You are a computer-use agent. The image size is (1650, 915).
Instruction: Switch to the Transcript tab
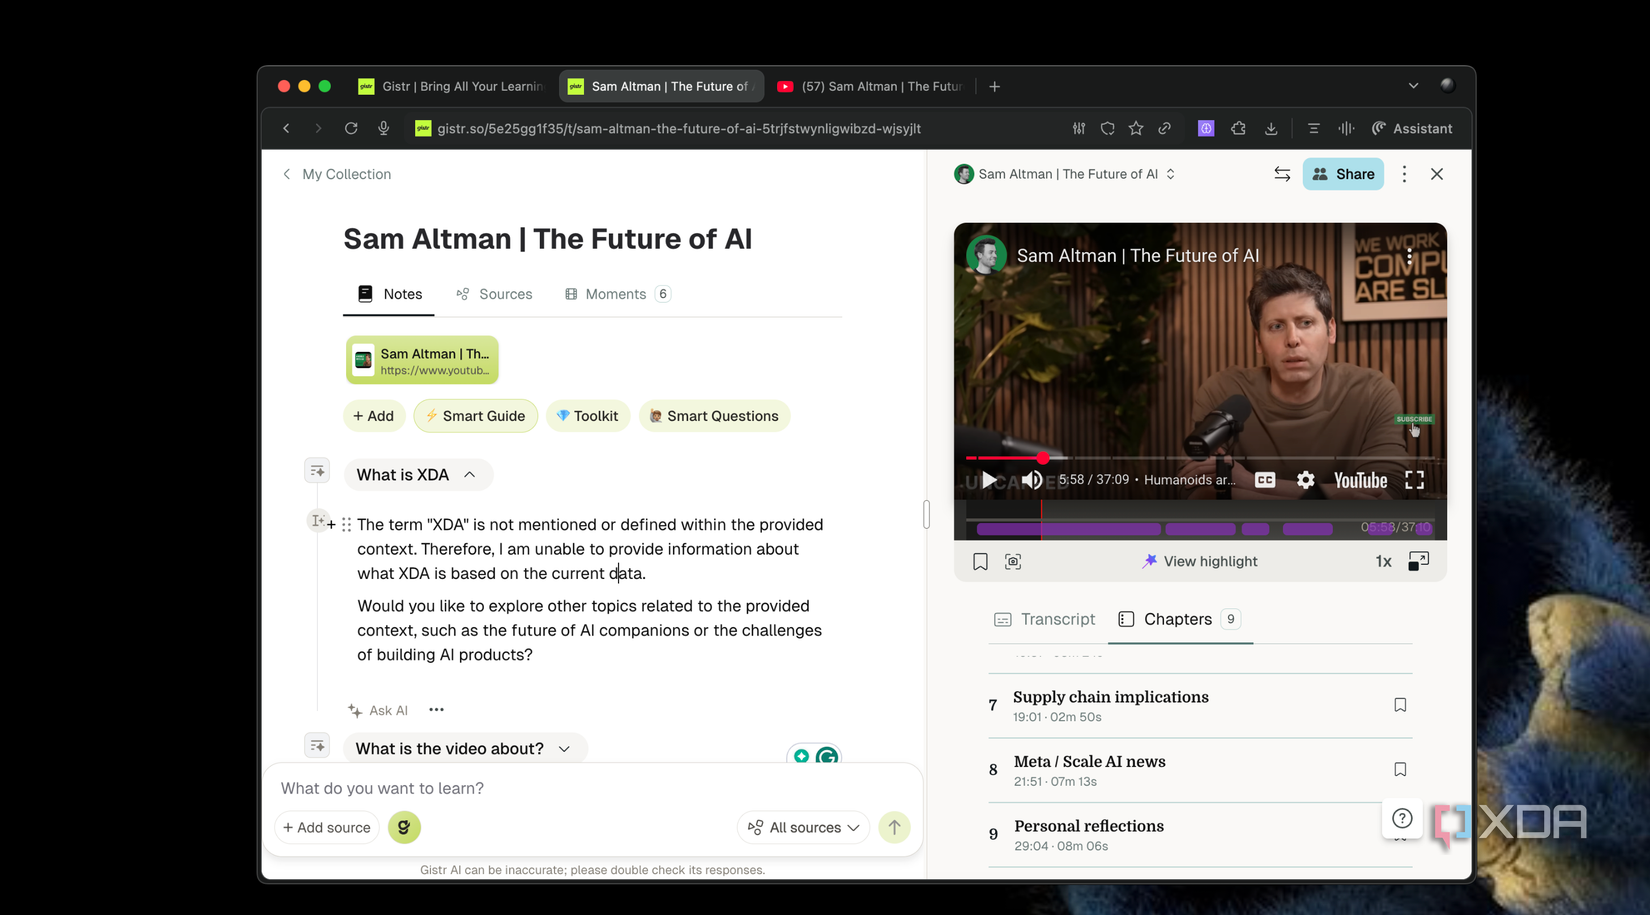tap(1044, 619)
